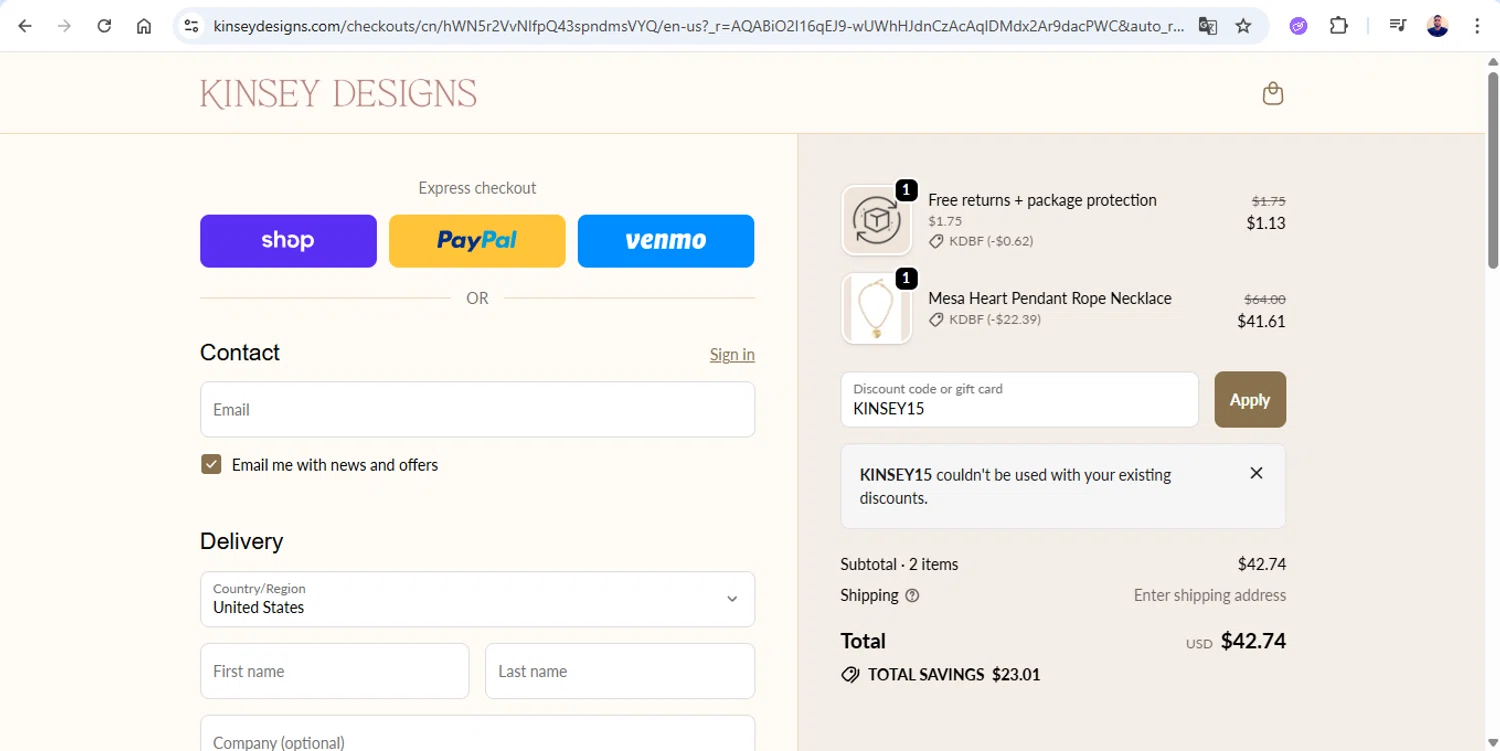This screenshot has height=751, width=1500.
Task: Pay with Shop Pay button
Action: [x=288, y=241]
